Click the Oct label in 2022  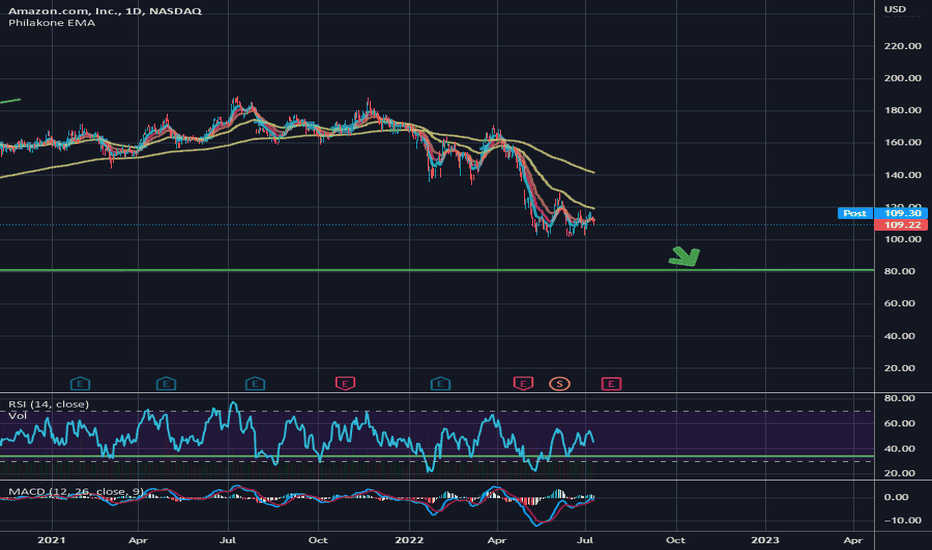pyautogui.click(x=676, y=540)
